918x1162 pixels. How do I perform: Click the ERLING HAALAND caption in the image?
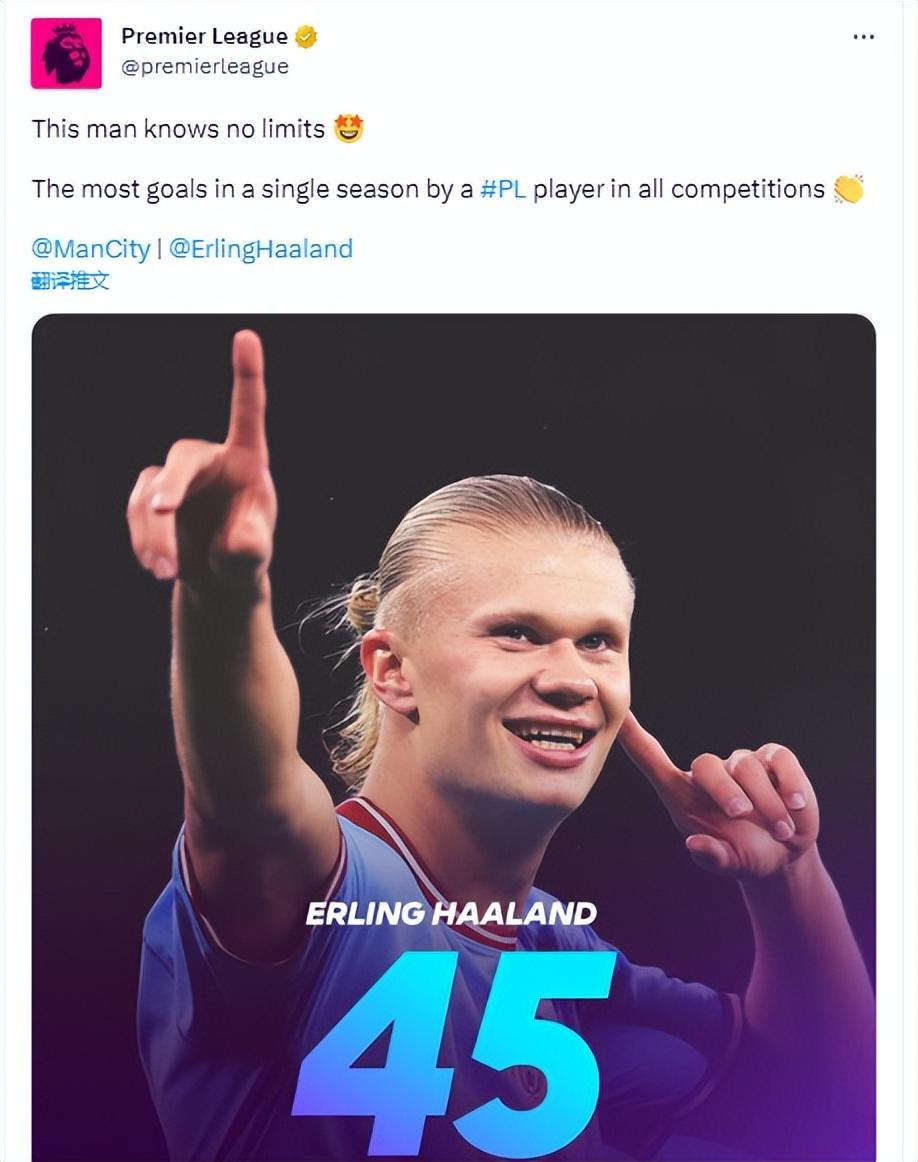(x=450, y=914)
